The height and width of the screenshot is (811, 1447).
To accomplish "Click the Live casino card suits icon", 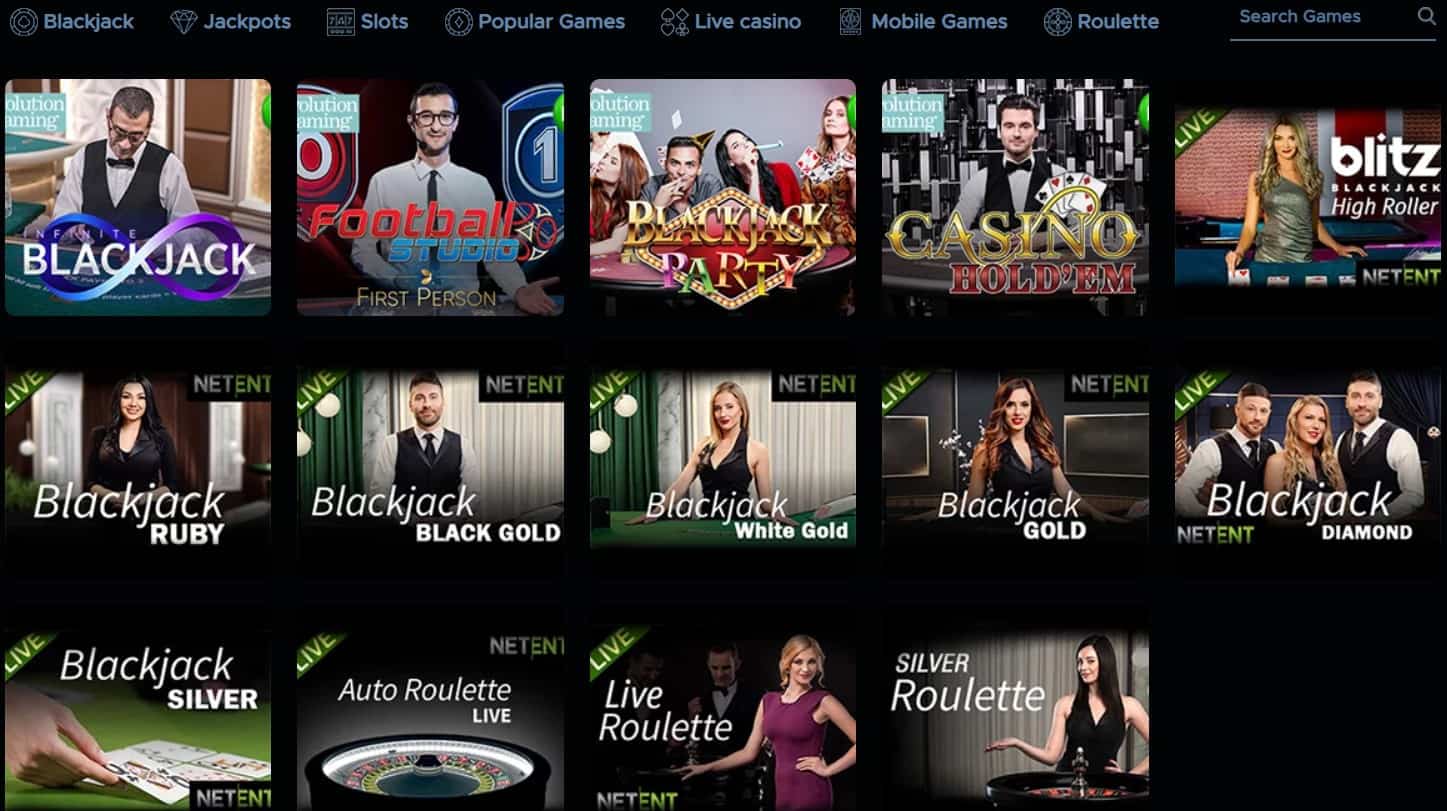I will [675, 21].
